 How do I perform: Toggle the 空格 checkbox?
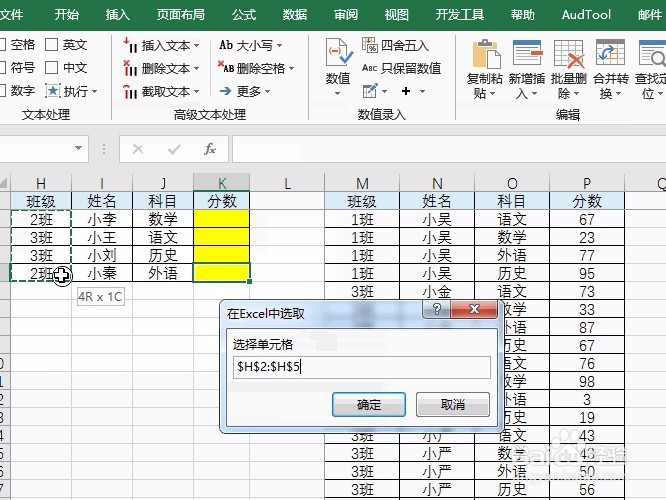[x=1, y=44]
